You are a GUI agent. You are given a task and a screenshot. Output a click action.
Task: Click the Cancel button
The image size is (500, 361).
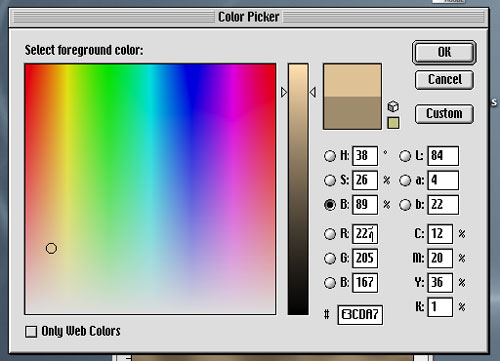(444, 80)
